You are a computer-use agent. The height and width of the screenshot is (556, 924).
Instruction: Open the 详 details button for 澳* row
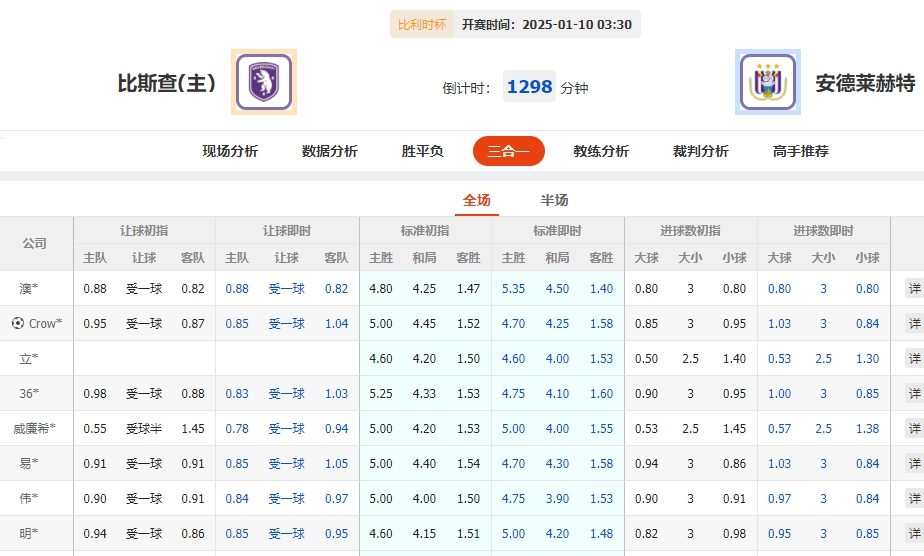click(913, 289)
